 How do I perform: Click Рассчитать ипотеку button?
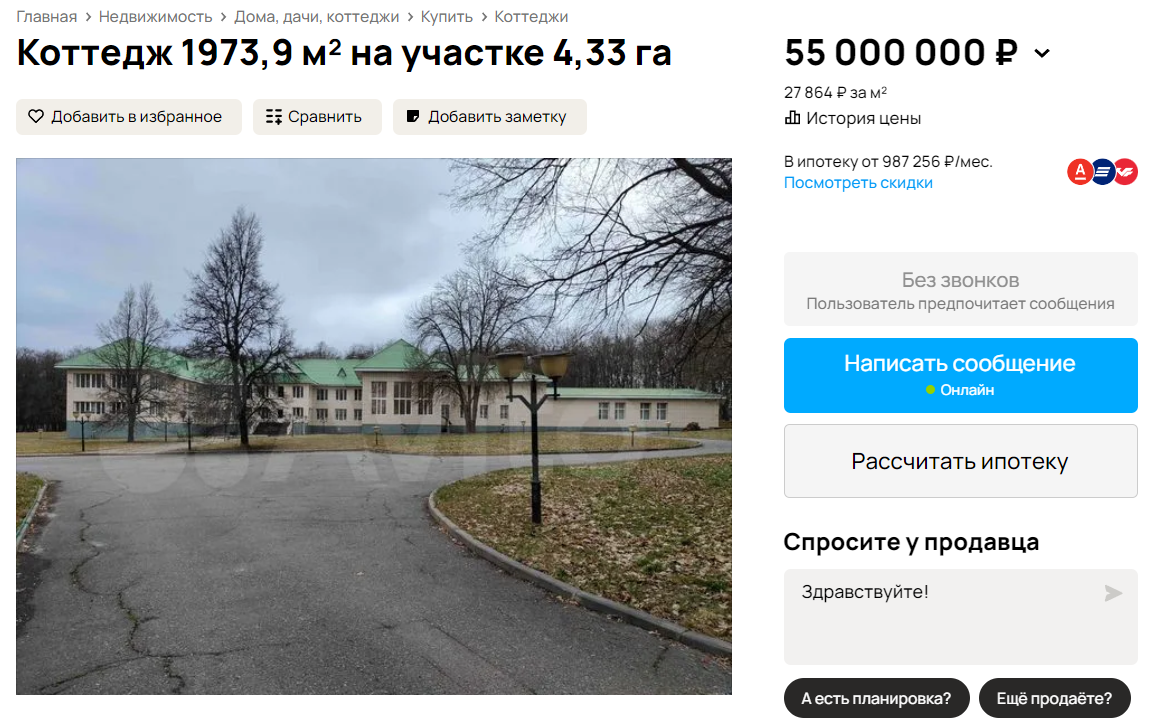[x=960, y=461]
